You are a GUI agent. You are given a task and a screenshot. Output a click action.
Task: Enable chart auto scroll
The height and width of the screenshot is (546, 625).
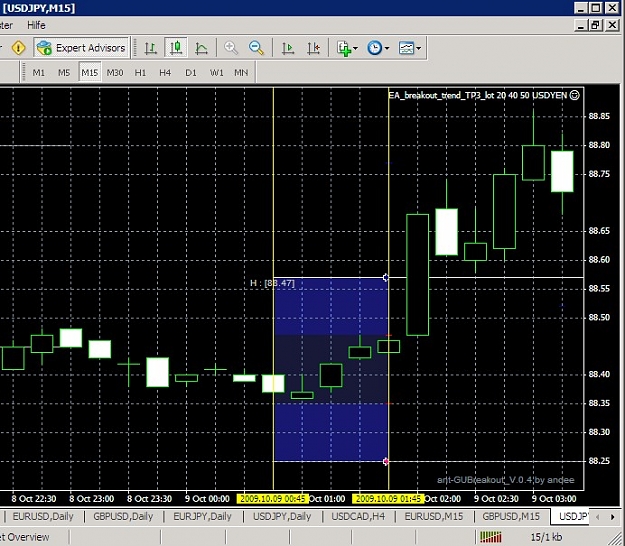tap(288, 48)
